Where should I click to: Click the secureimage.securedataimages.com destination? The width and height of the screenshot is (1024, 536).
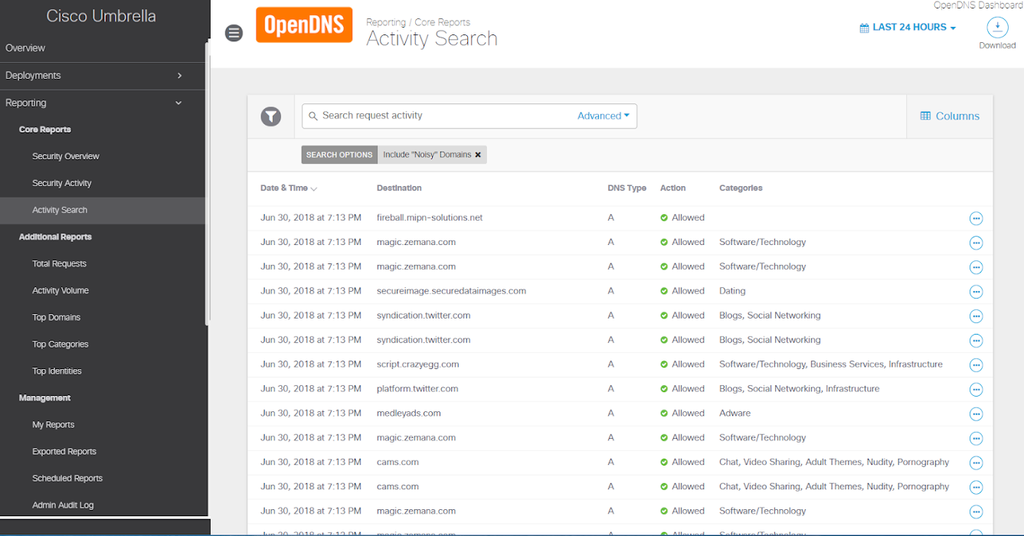(x=451, y=291)
